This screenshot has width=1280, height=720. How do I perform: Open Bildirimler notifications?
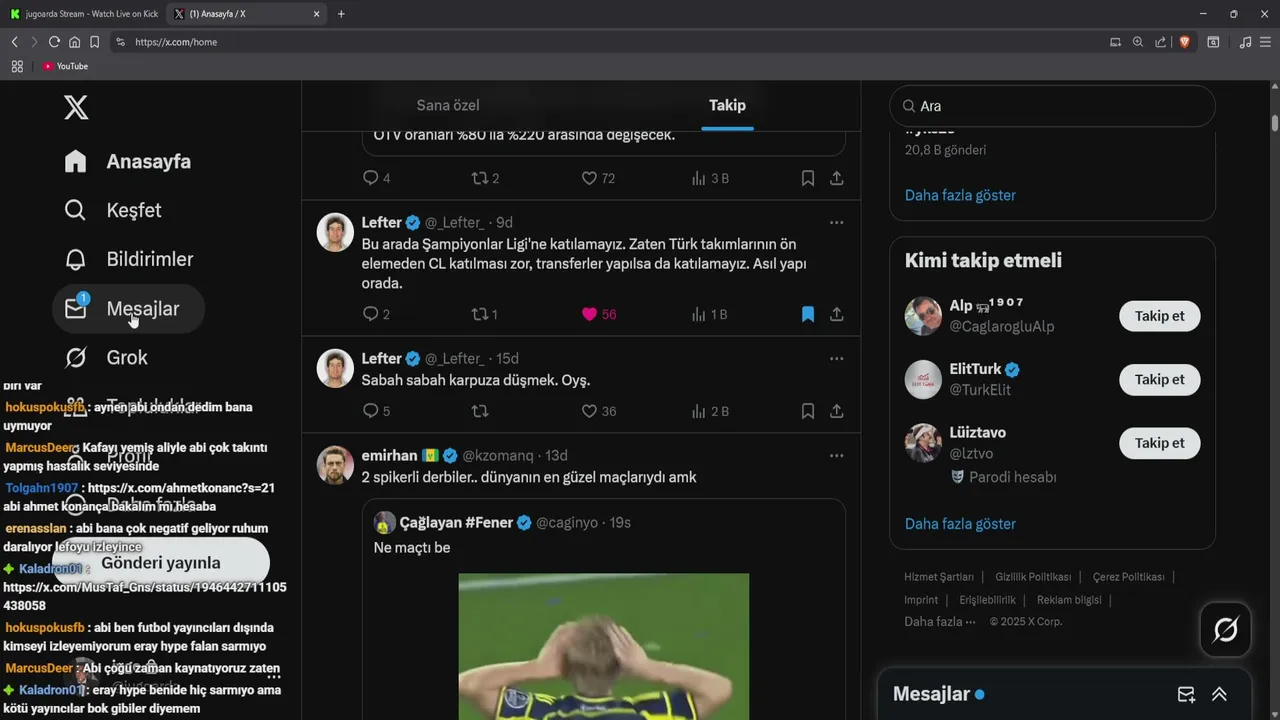[x=128, y=259]
